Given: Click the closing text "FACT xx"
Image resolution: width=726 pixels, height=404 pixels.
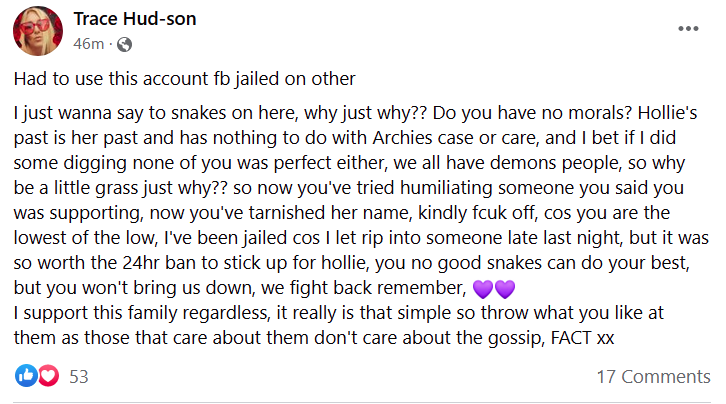Looking at the screenshot, I should tap(582, 338).
